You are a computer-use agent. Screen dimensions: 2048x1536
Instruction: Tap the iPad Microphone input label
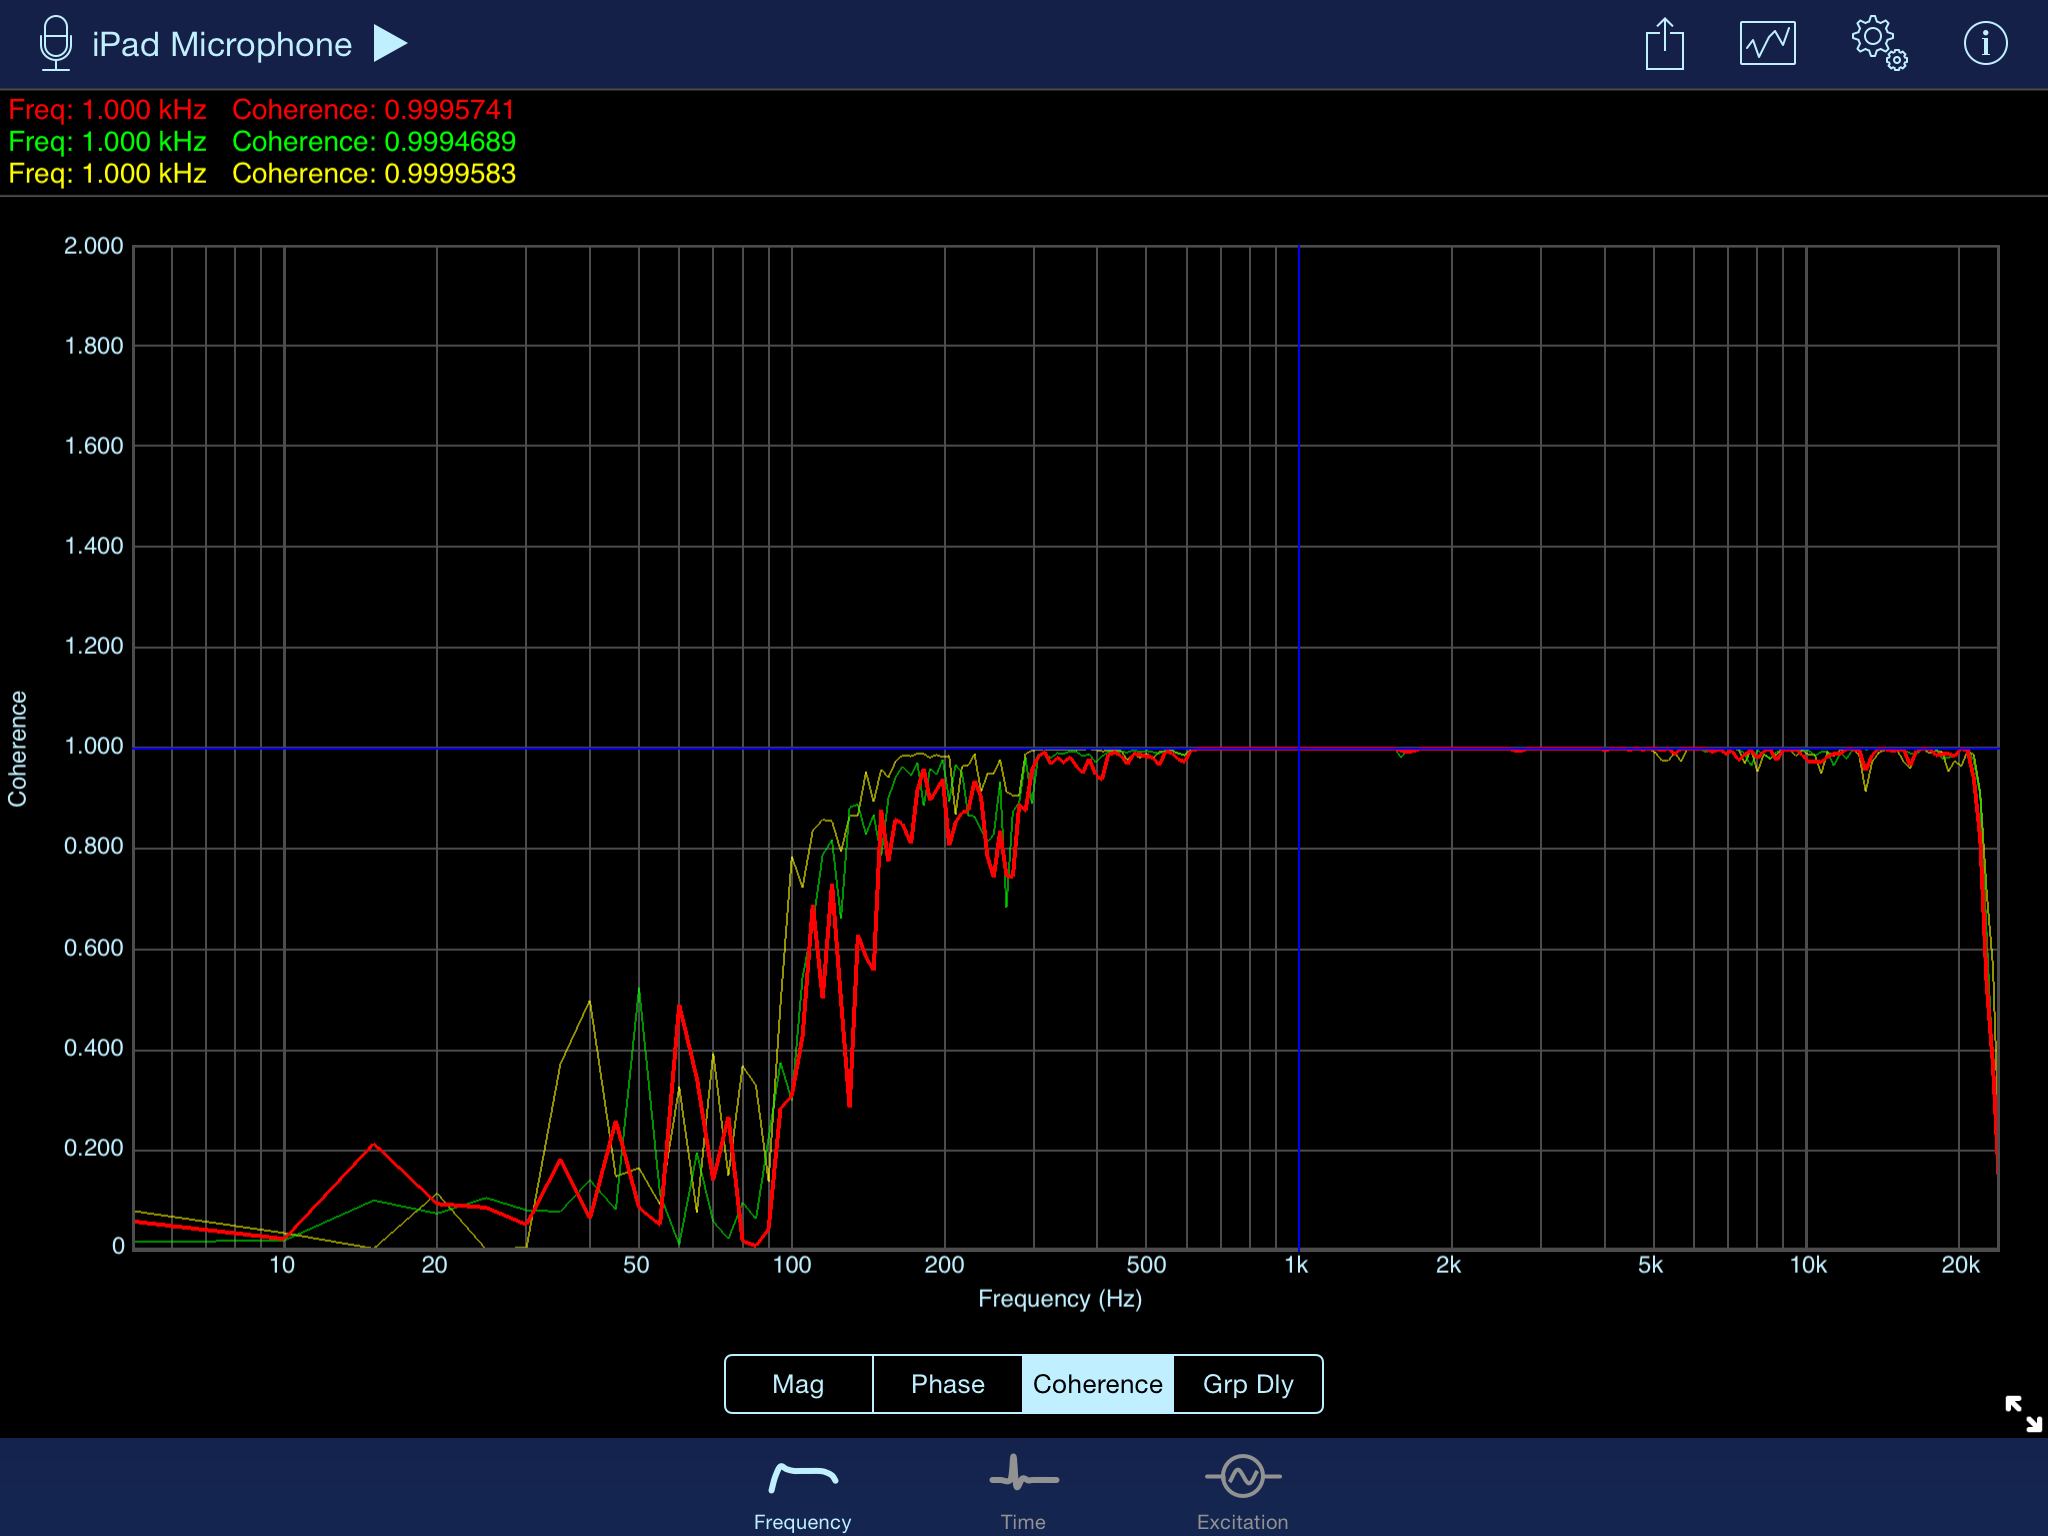pos(222,45)
